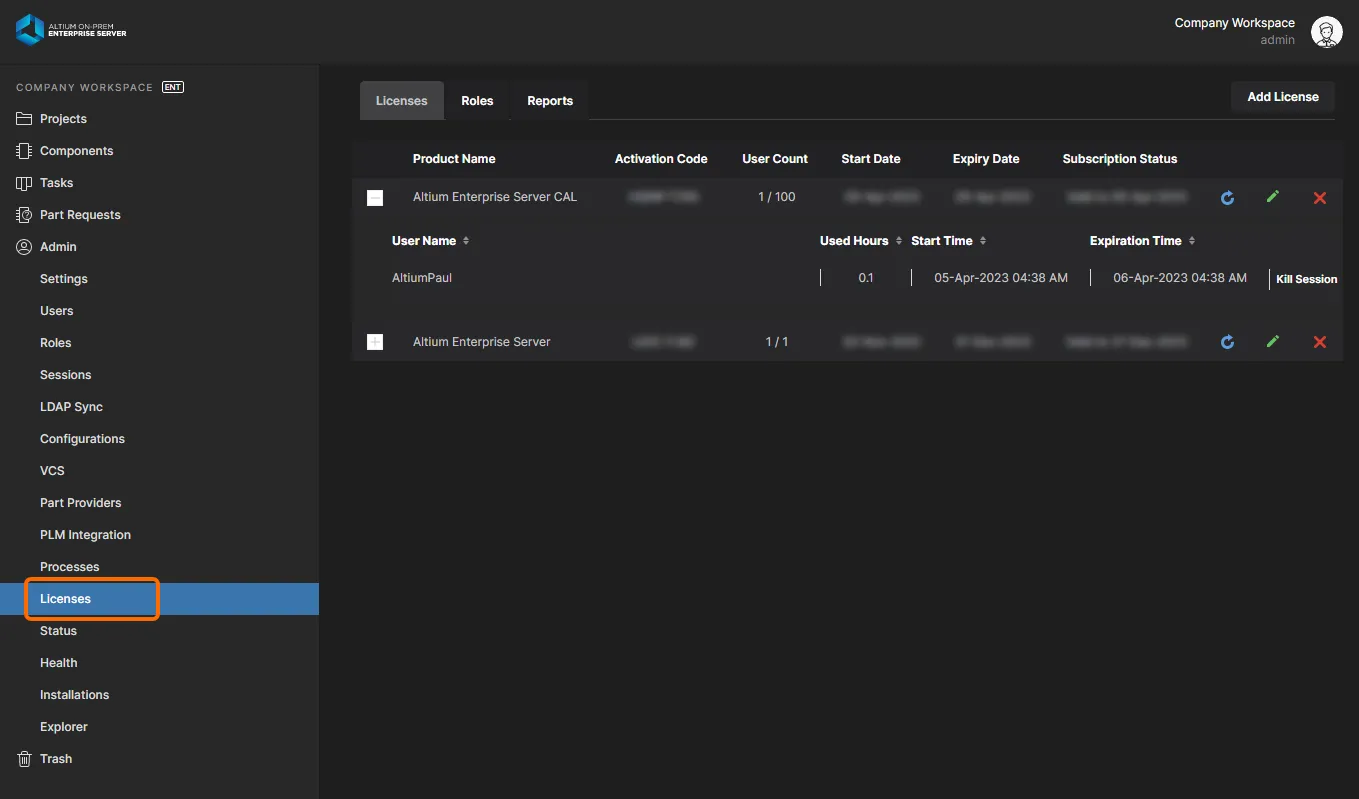This screenshot has height=799, width=1359.
Task: Select Licenses in the sidebar
Action: point(159,599)
